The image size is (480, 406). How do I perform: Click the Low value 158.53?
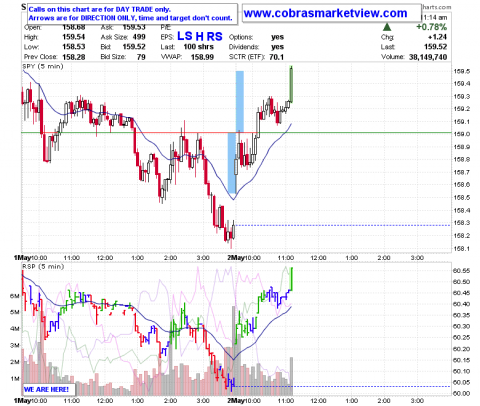(74, 47)
